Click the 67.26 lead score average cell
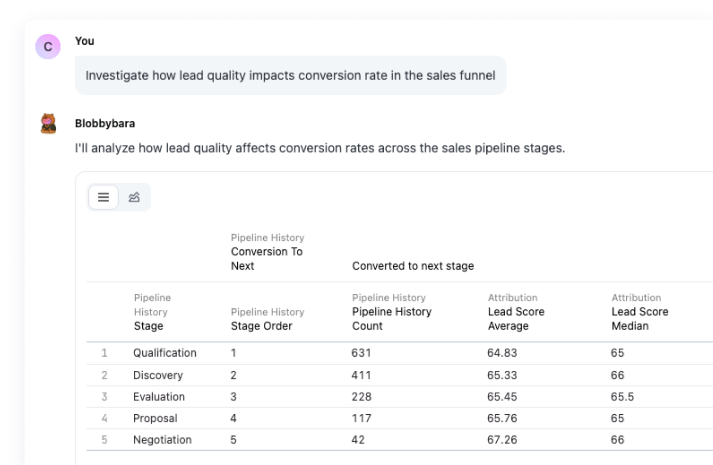The height and width of the screenshot is (465, 713). [502, 440]
